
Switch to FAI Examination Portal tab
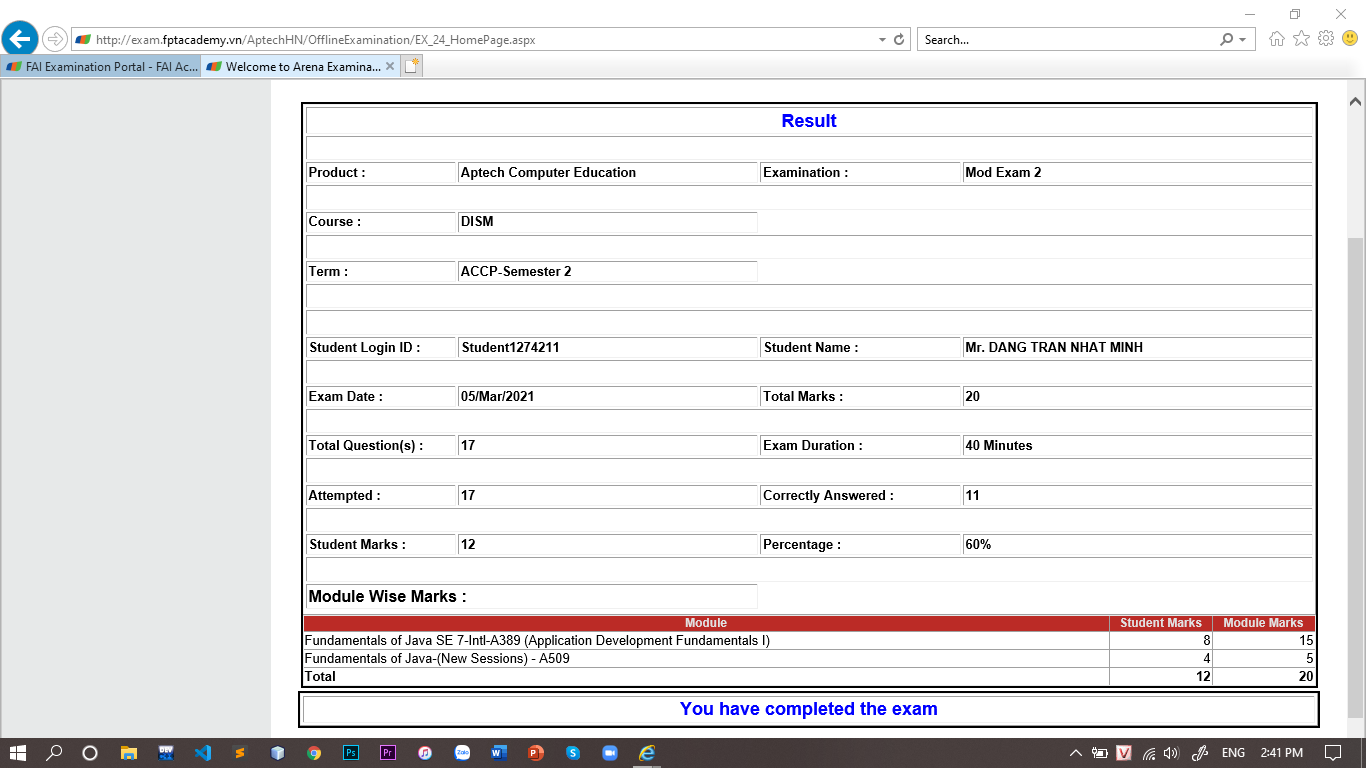[x=101, y=67]
